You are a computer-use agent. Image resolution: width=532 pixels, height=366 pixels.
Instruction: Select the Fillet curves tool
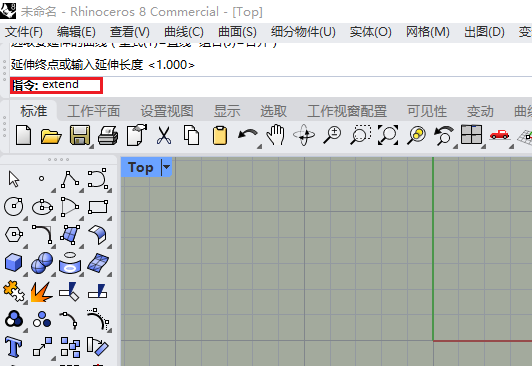[42, 234]
